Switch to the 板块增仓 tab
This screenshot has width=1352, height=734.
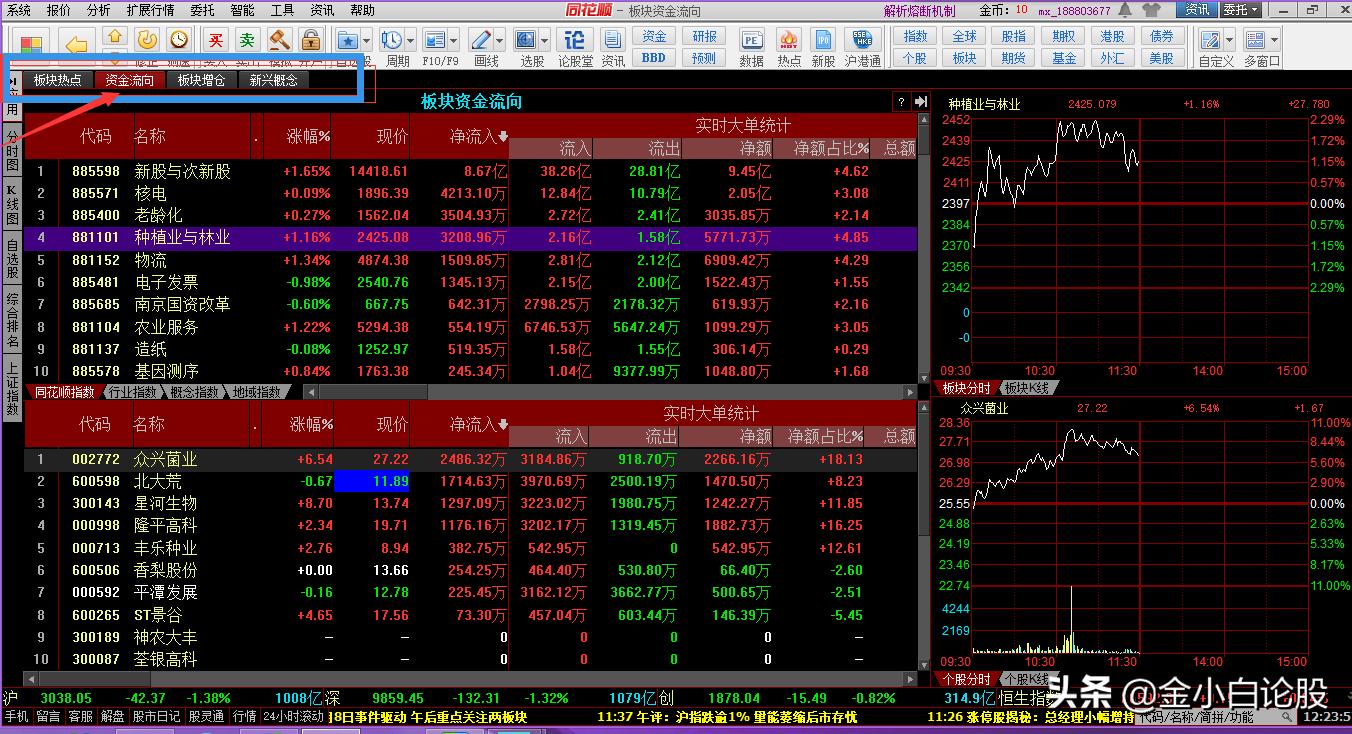coord(201,80)
